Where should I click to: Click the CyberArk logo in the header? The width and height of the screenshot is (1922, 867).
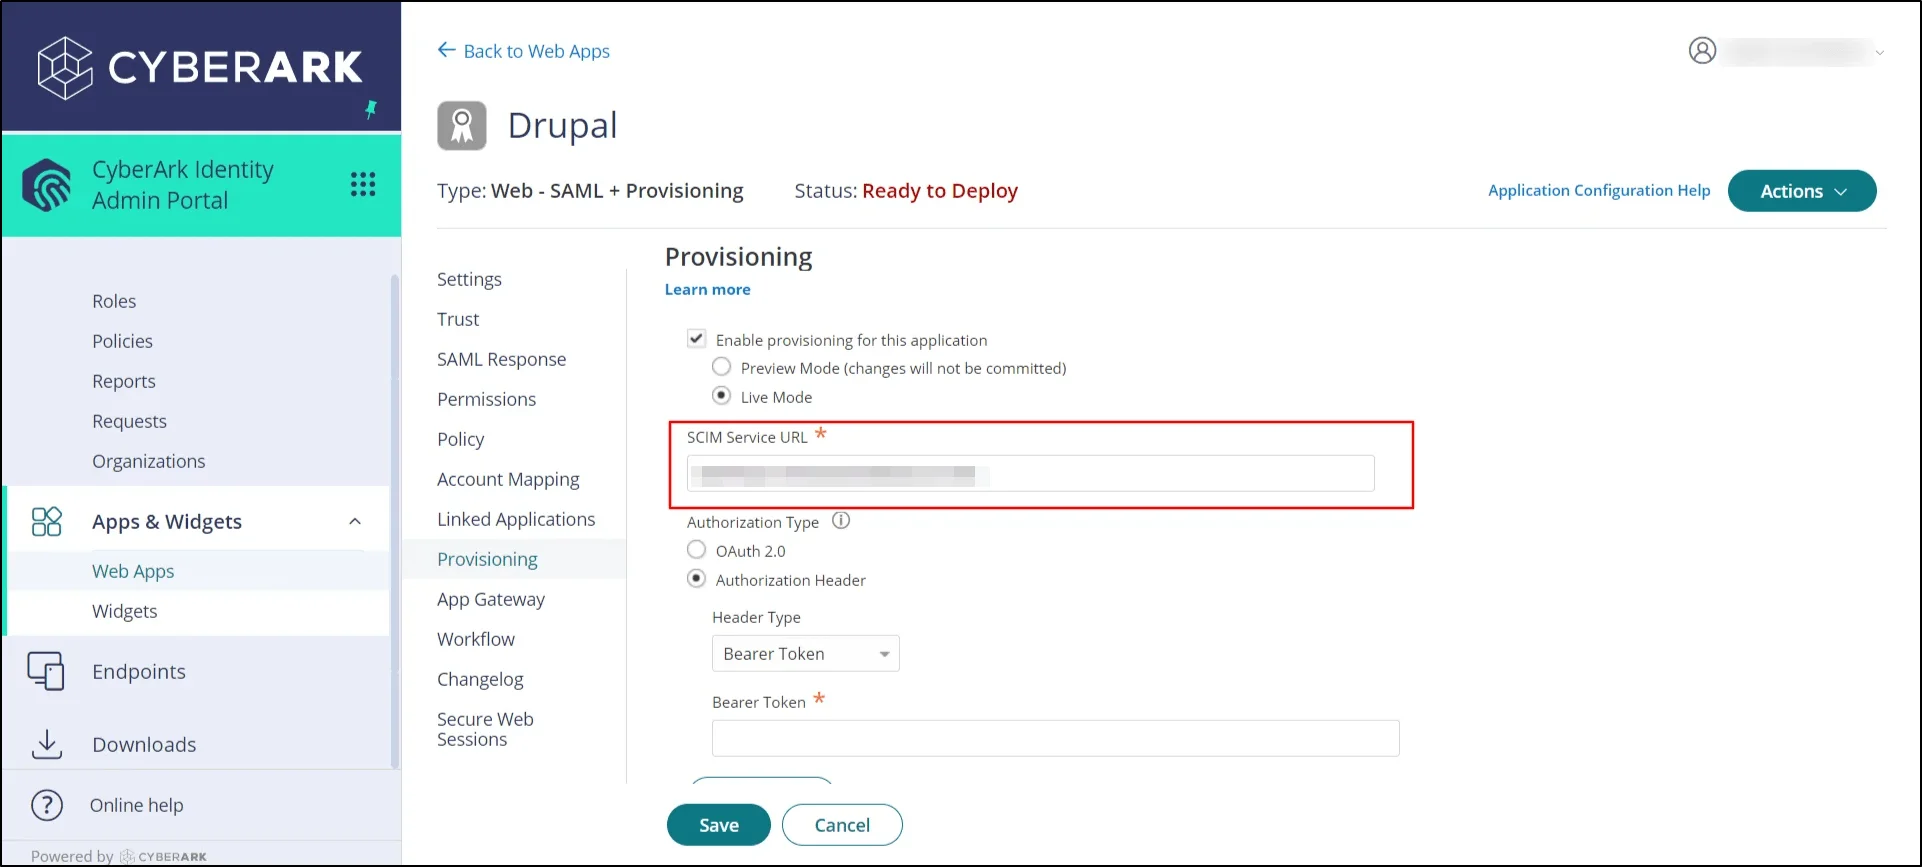tap(200, 67)
